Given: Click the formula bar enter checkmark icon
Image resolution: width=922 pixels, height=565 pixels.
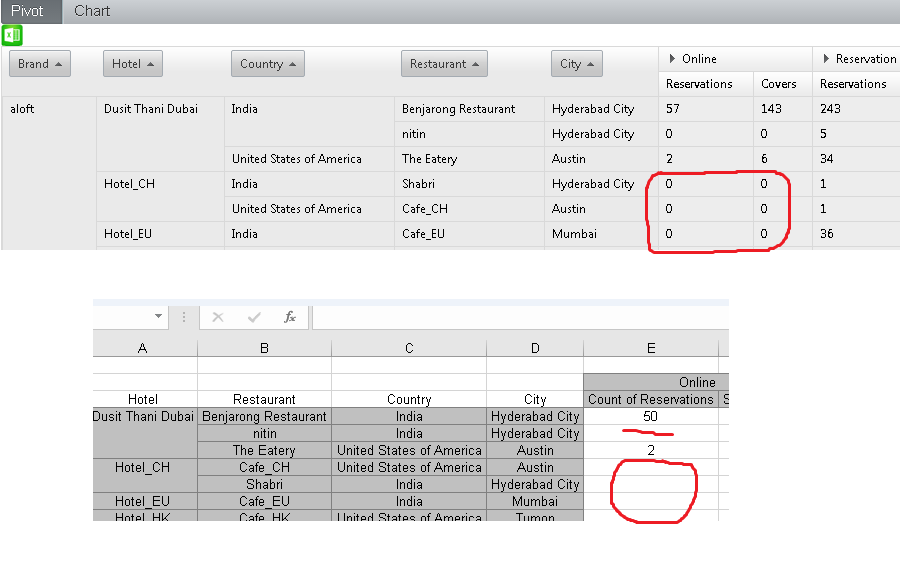Looking at the screenshot, I should tap(254, 317).
